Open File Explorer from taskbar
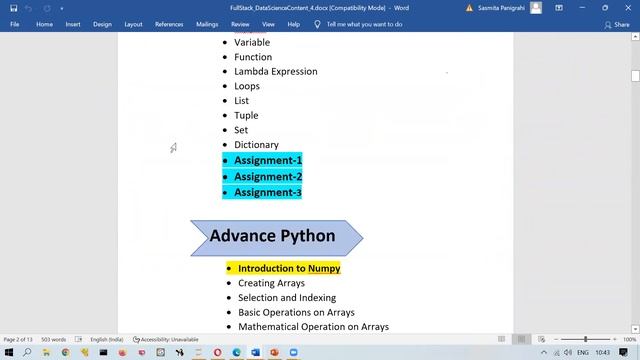 click(46, 352)
